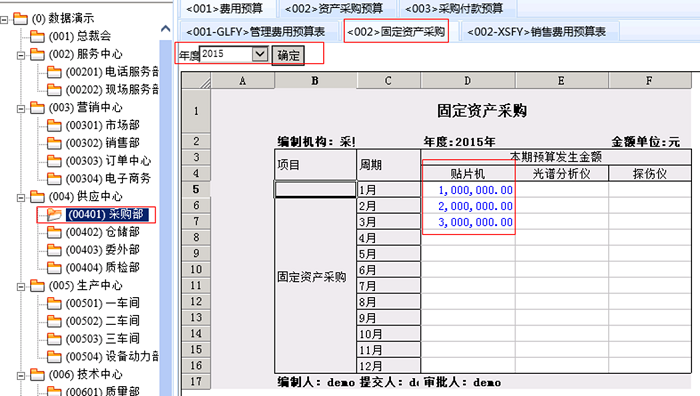
Task: Select the (00304) 电子商务 tree item
Action: [108, 179]
